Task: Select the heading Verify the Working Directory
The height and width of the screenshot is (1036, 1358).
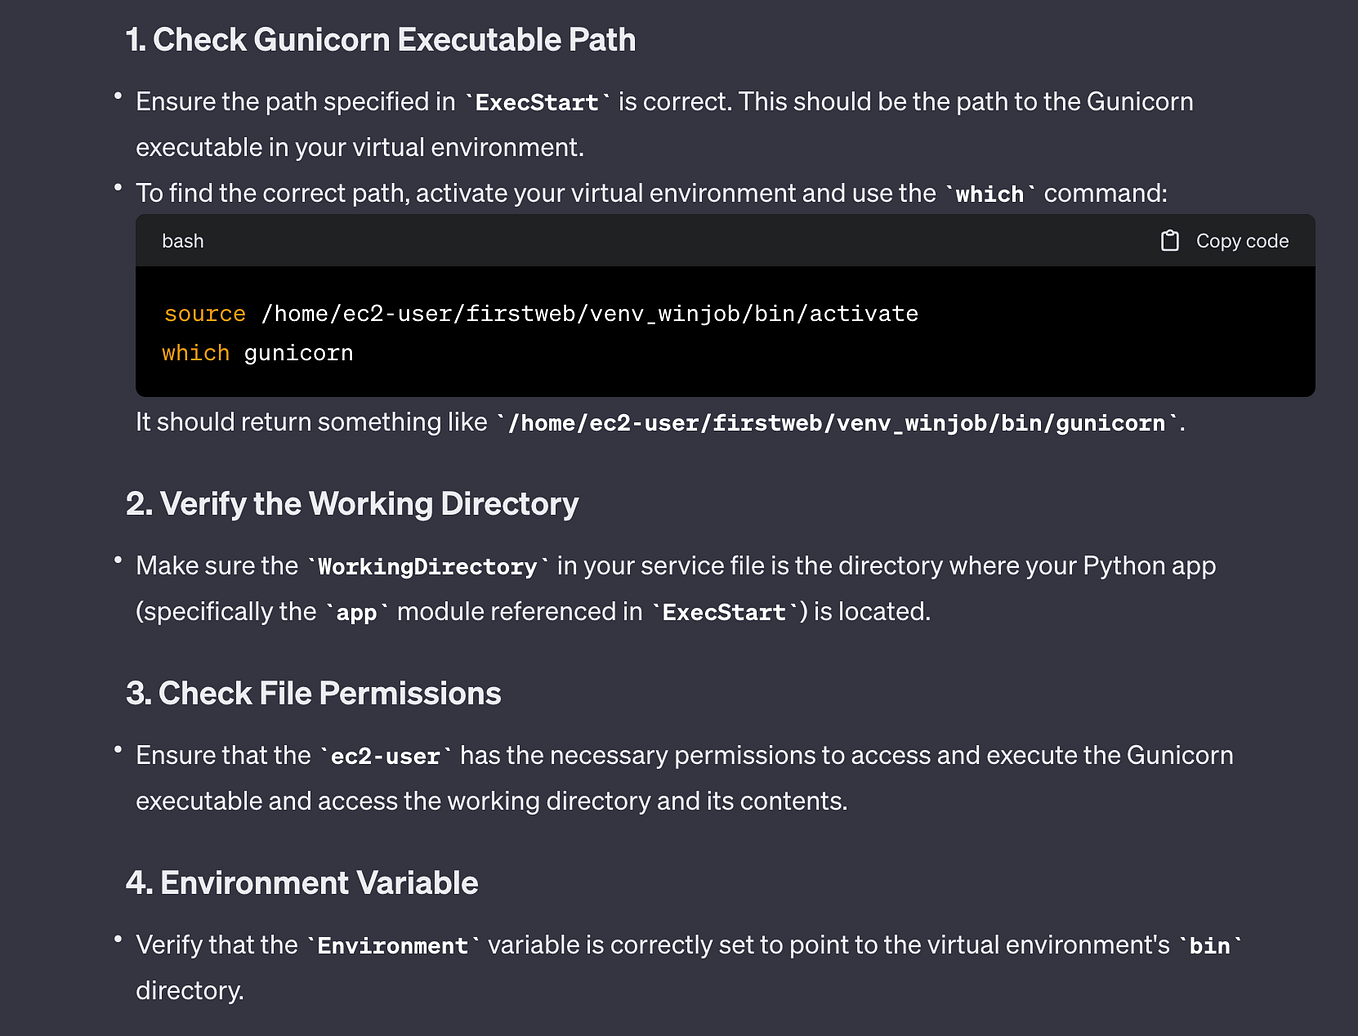Action: pos(353,503)
